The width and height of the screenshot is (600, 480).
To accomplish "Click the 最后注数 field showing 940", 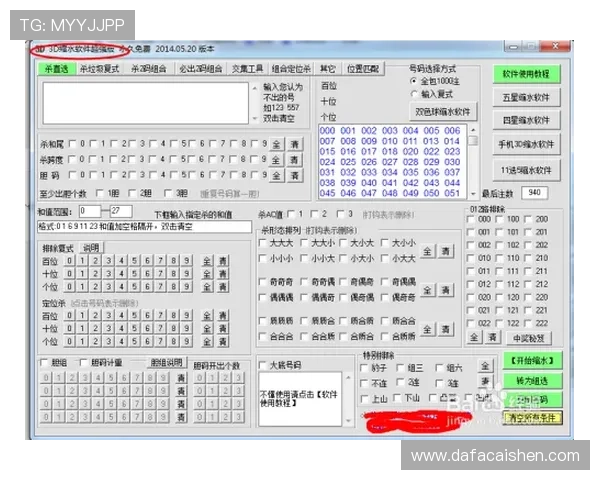I will tap(535, 193).
